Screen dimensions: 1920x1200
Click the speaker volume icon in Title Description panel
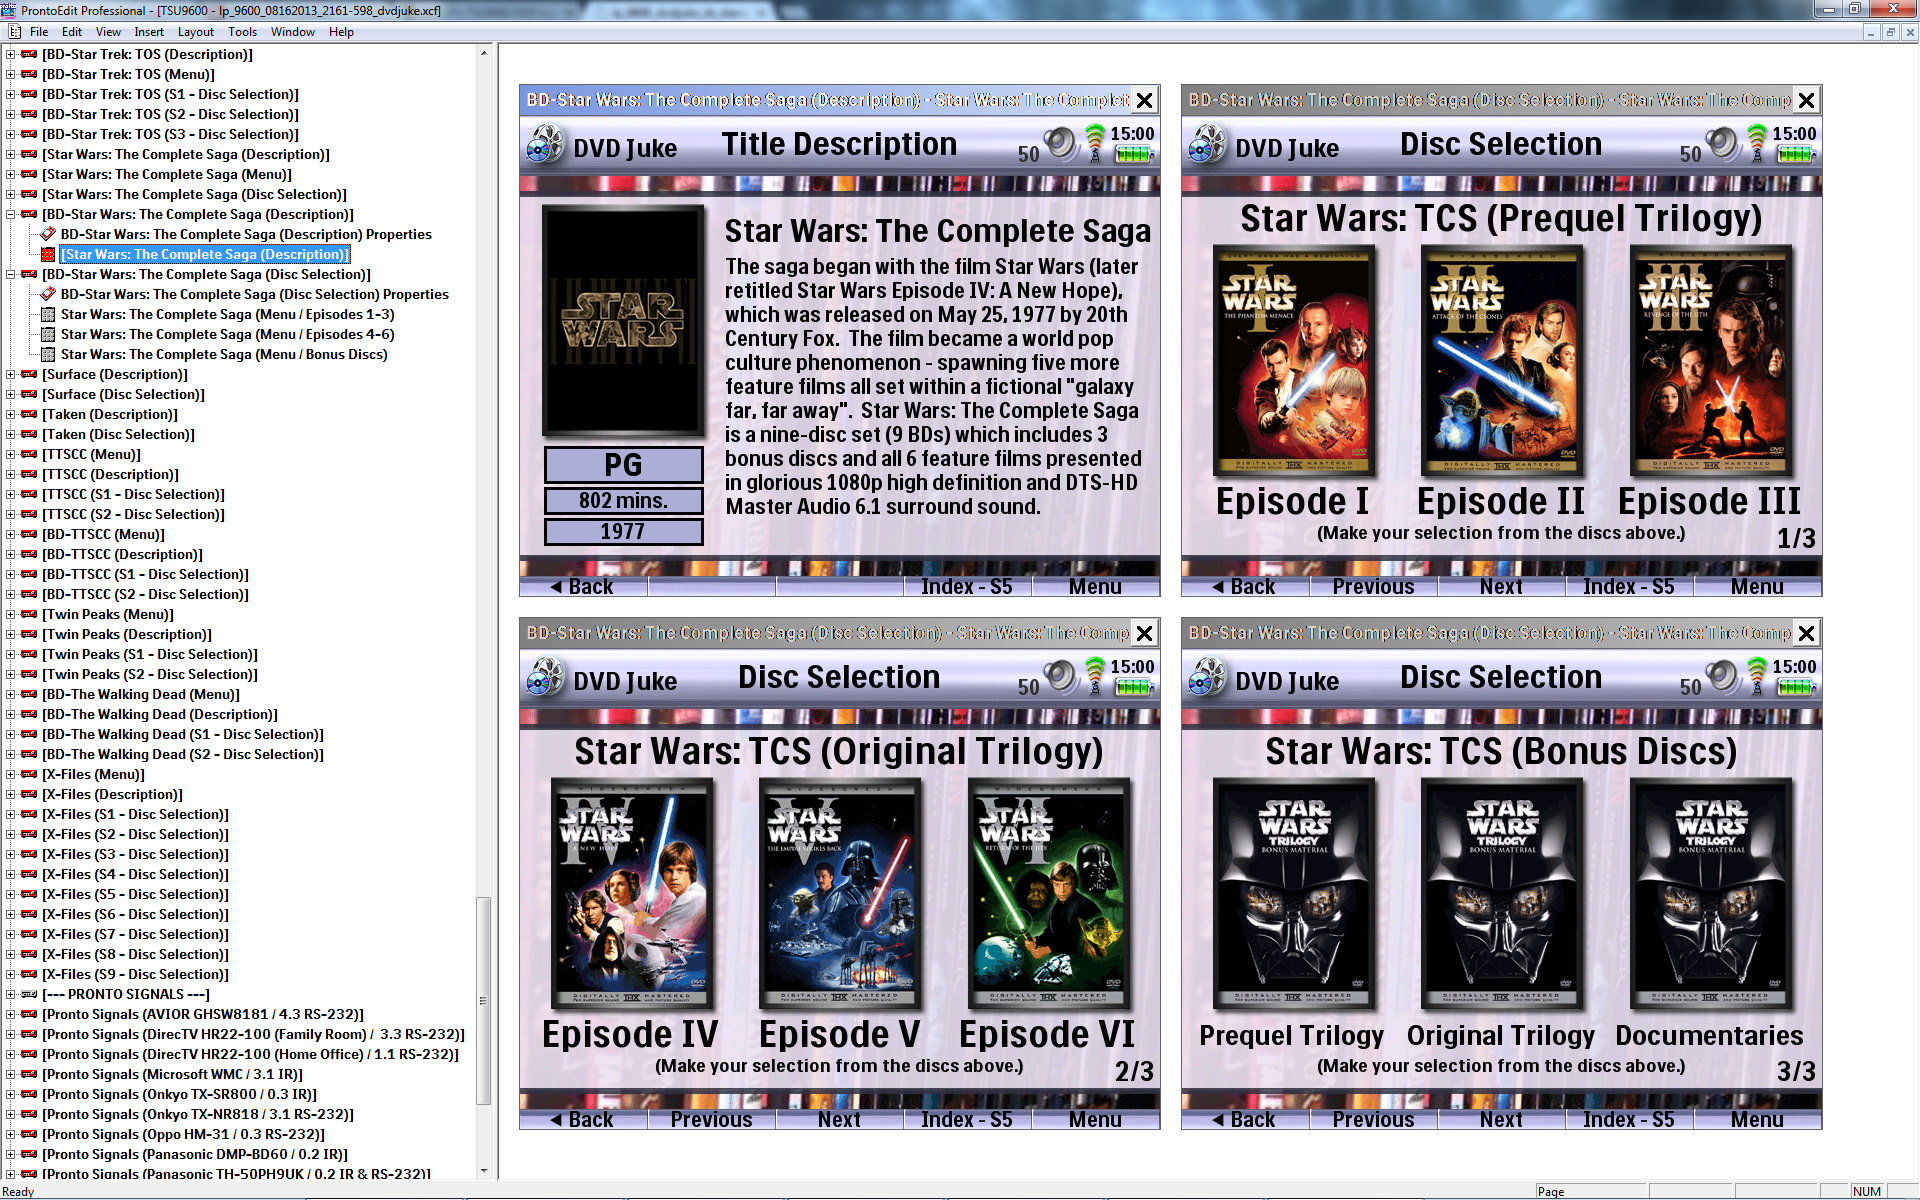click(x=1060, y=143)
